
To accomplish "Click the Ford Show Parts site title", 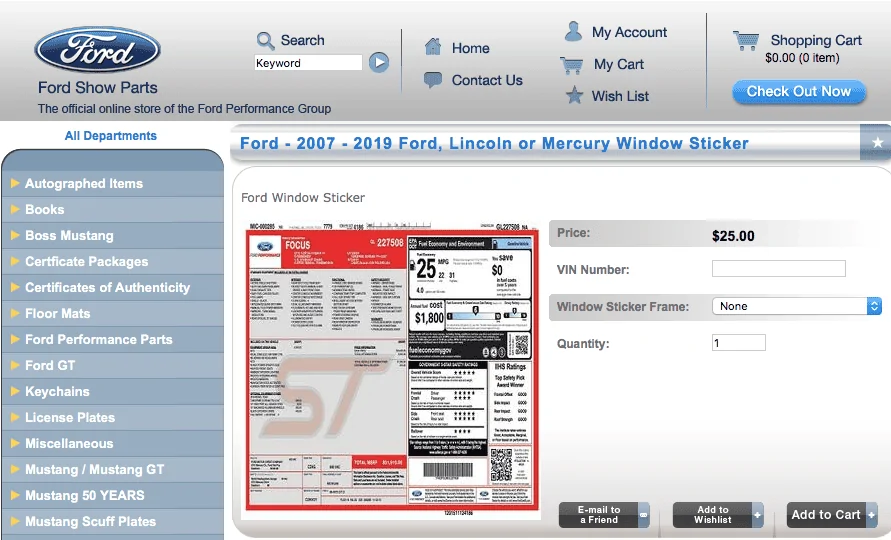I will pos(98,88).
